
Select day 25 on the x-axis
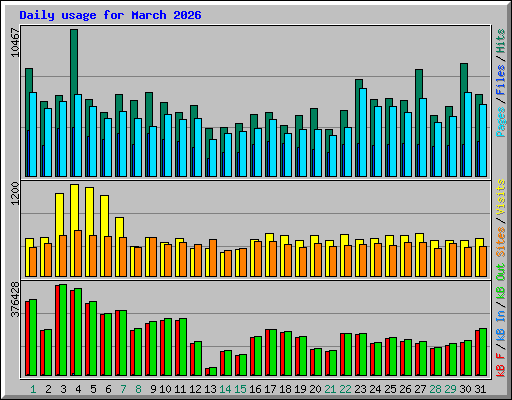[x=390, y=389]
